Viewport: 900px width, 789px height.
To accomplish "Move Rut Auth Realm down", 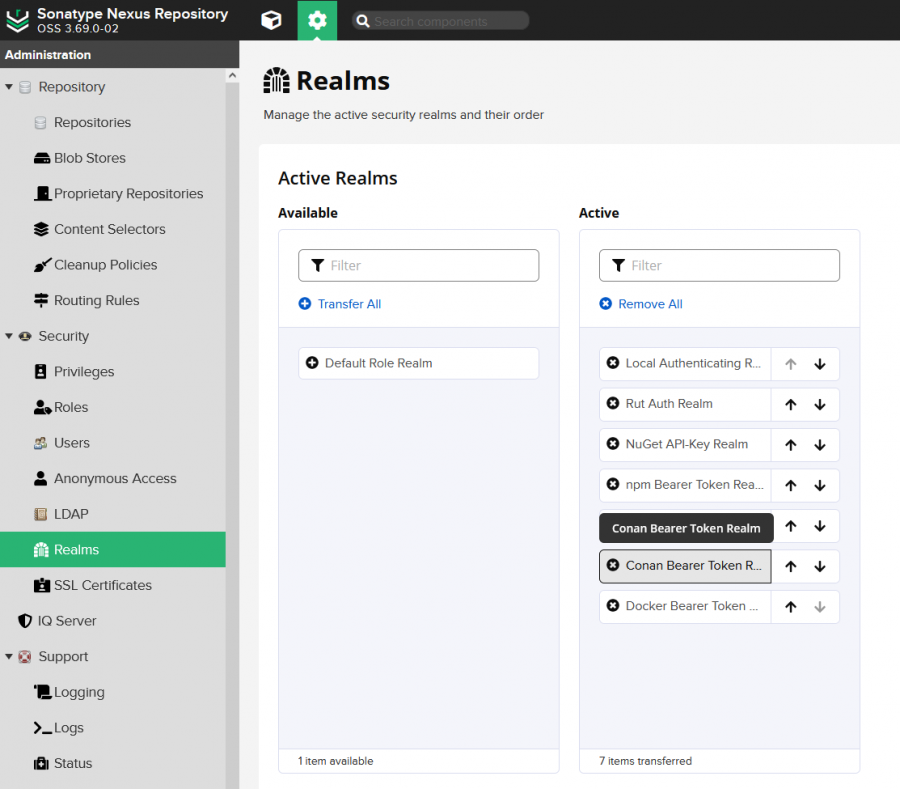I will coord(820,405).
